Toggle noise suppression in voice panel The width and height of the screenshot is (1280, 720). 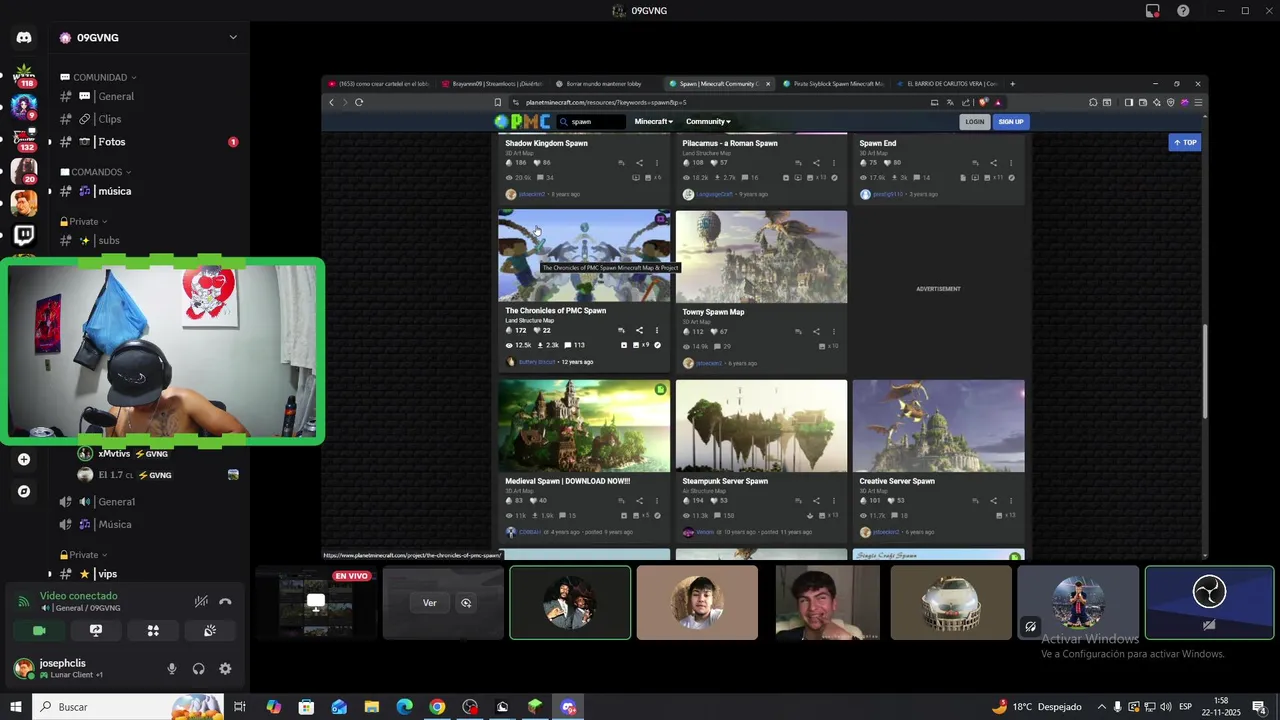(201, 601)
